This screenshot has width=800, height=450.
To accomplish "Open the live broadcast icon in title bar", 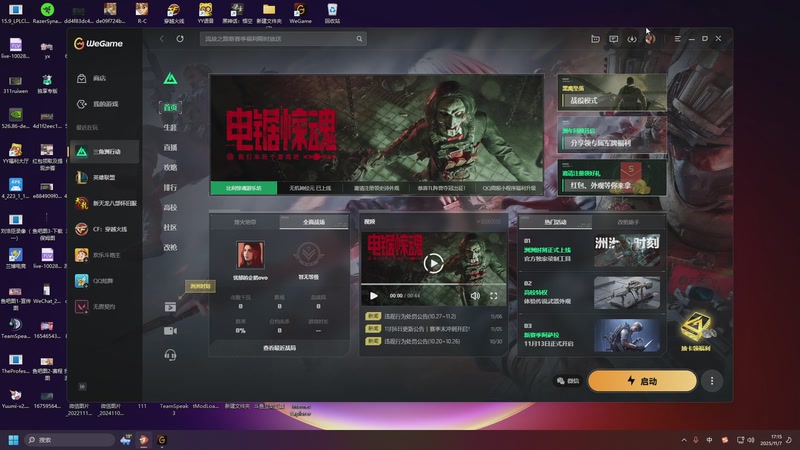I will [595, 39].
